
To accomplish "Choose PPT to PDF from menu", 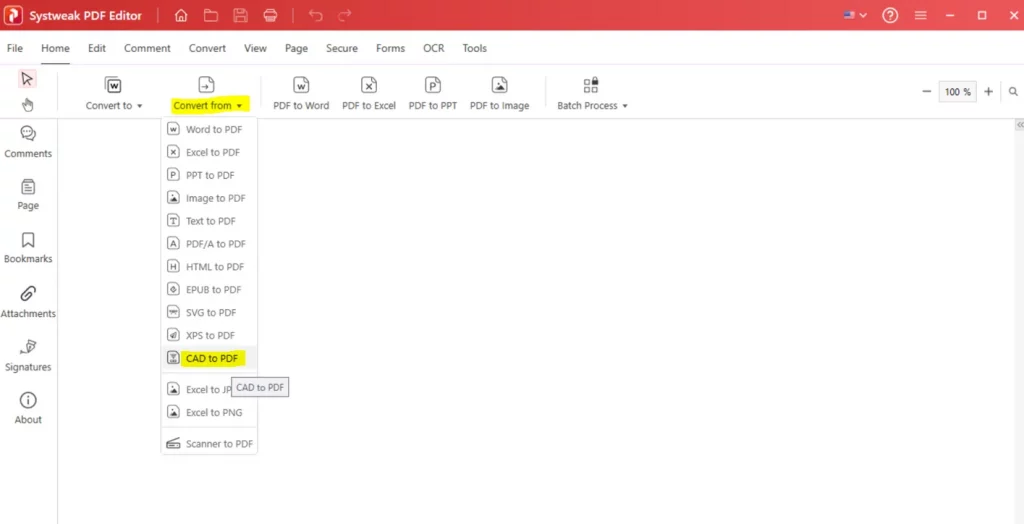I will tap(209, 175).
